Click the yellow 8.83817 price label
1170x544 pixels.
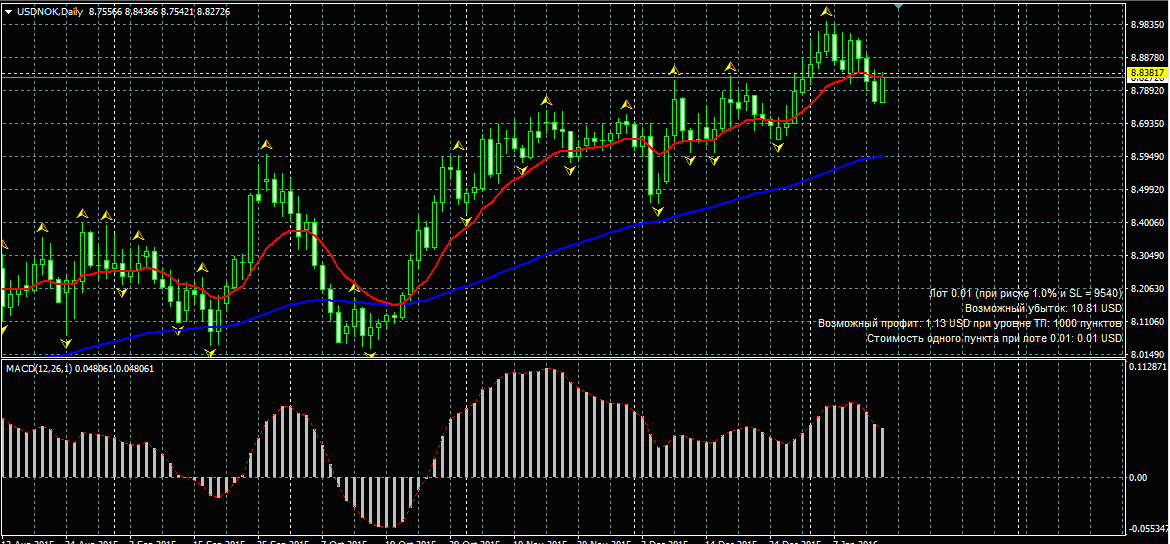(1148, 72)
